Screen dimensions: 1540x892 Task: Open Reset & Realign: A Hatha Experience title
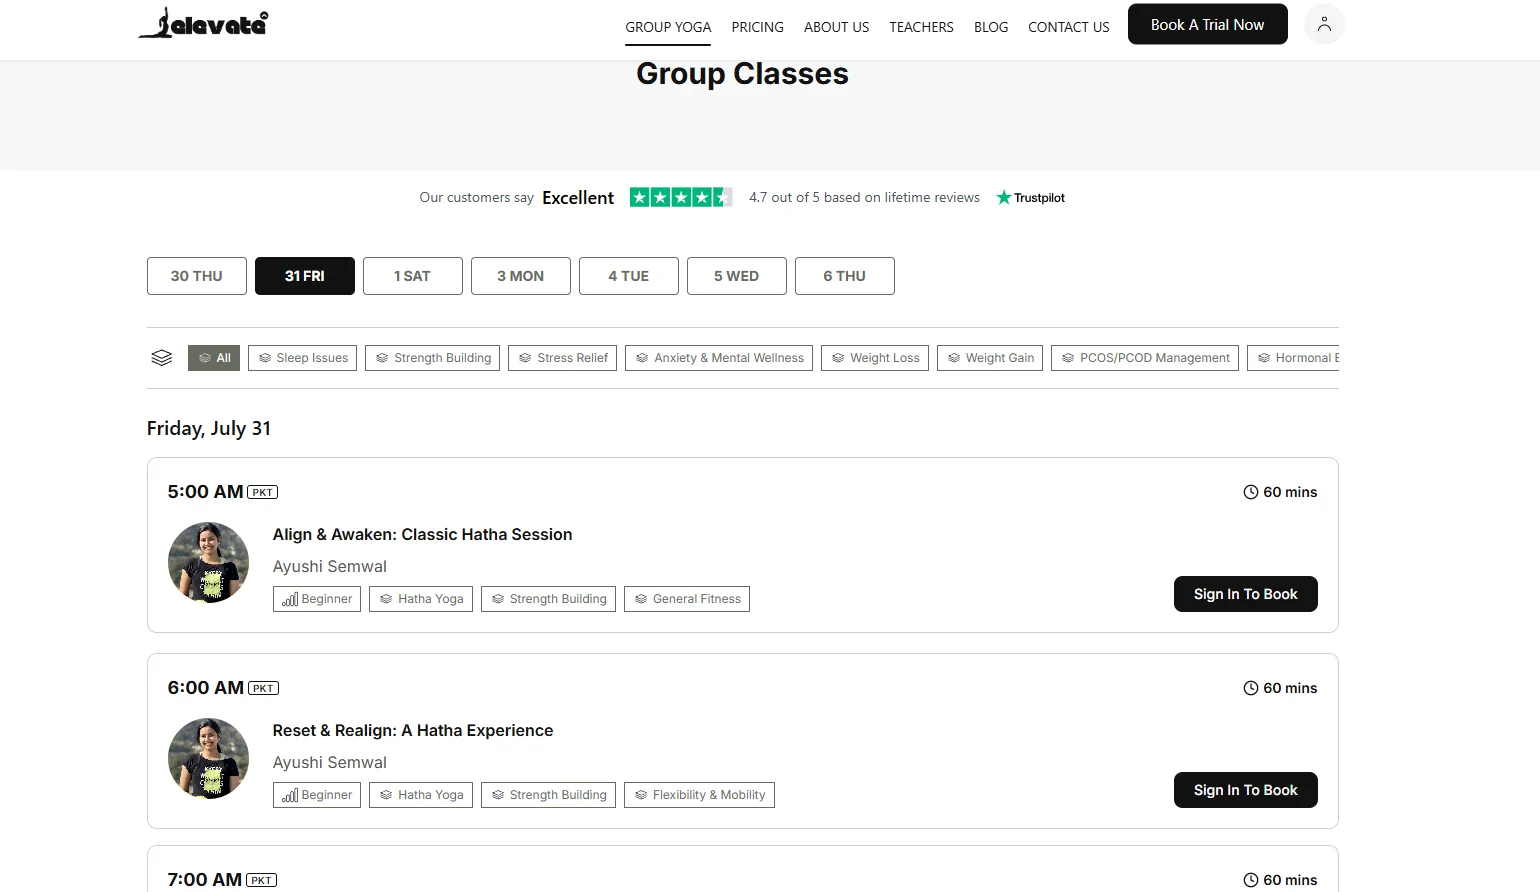(412, 730)
